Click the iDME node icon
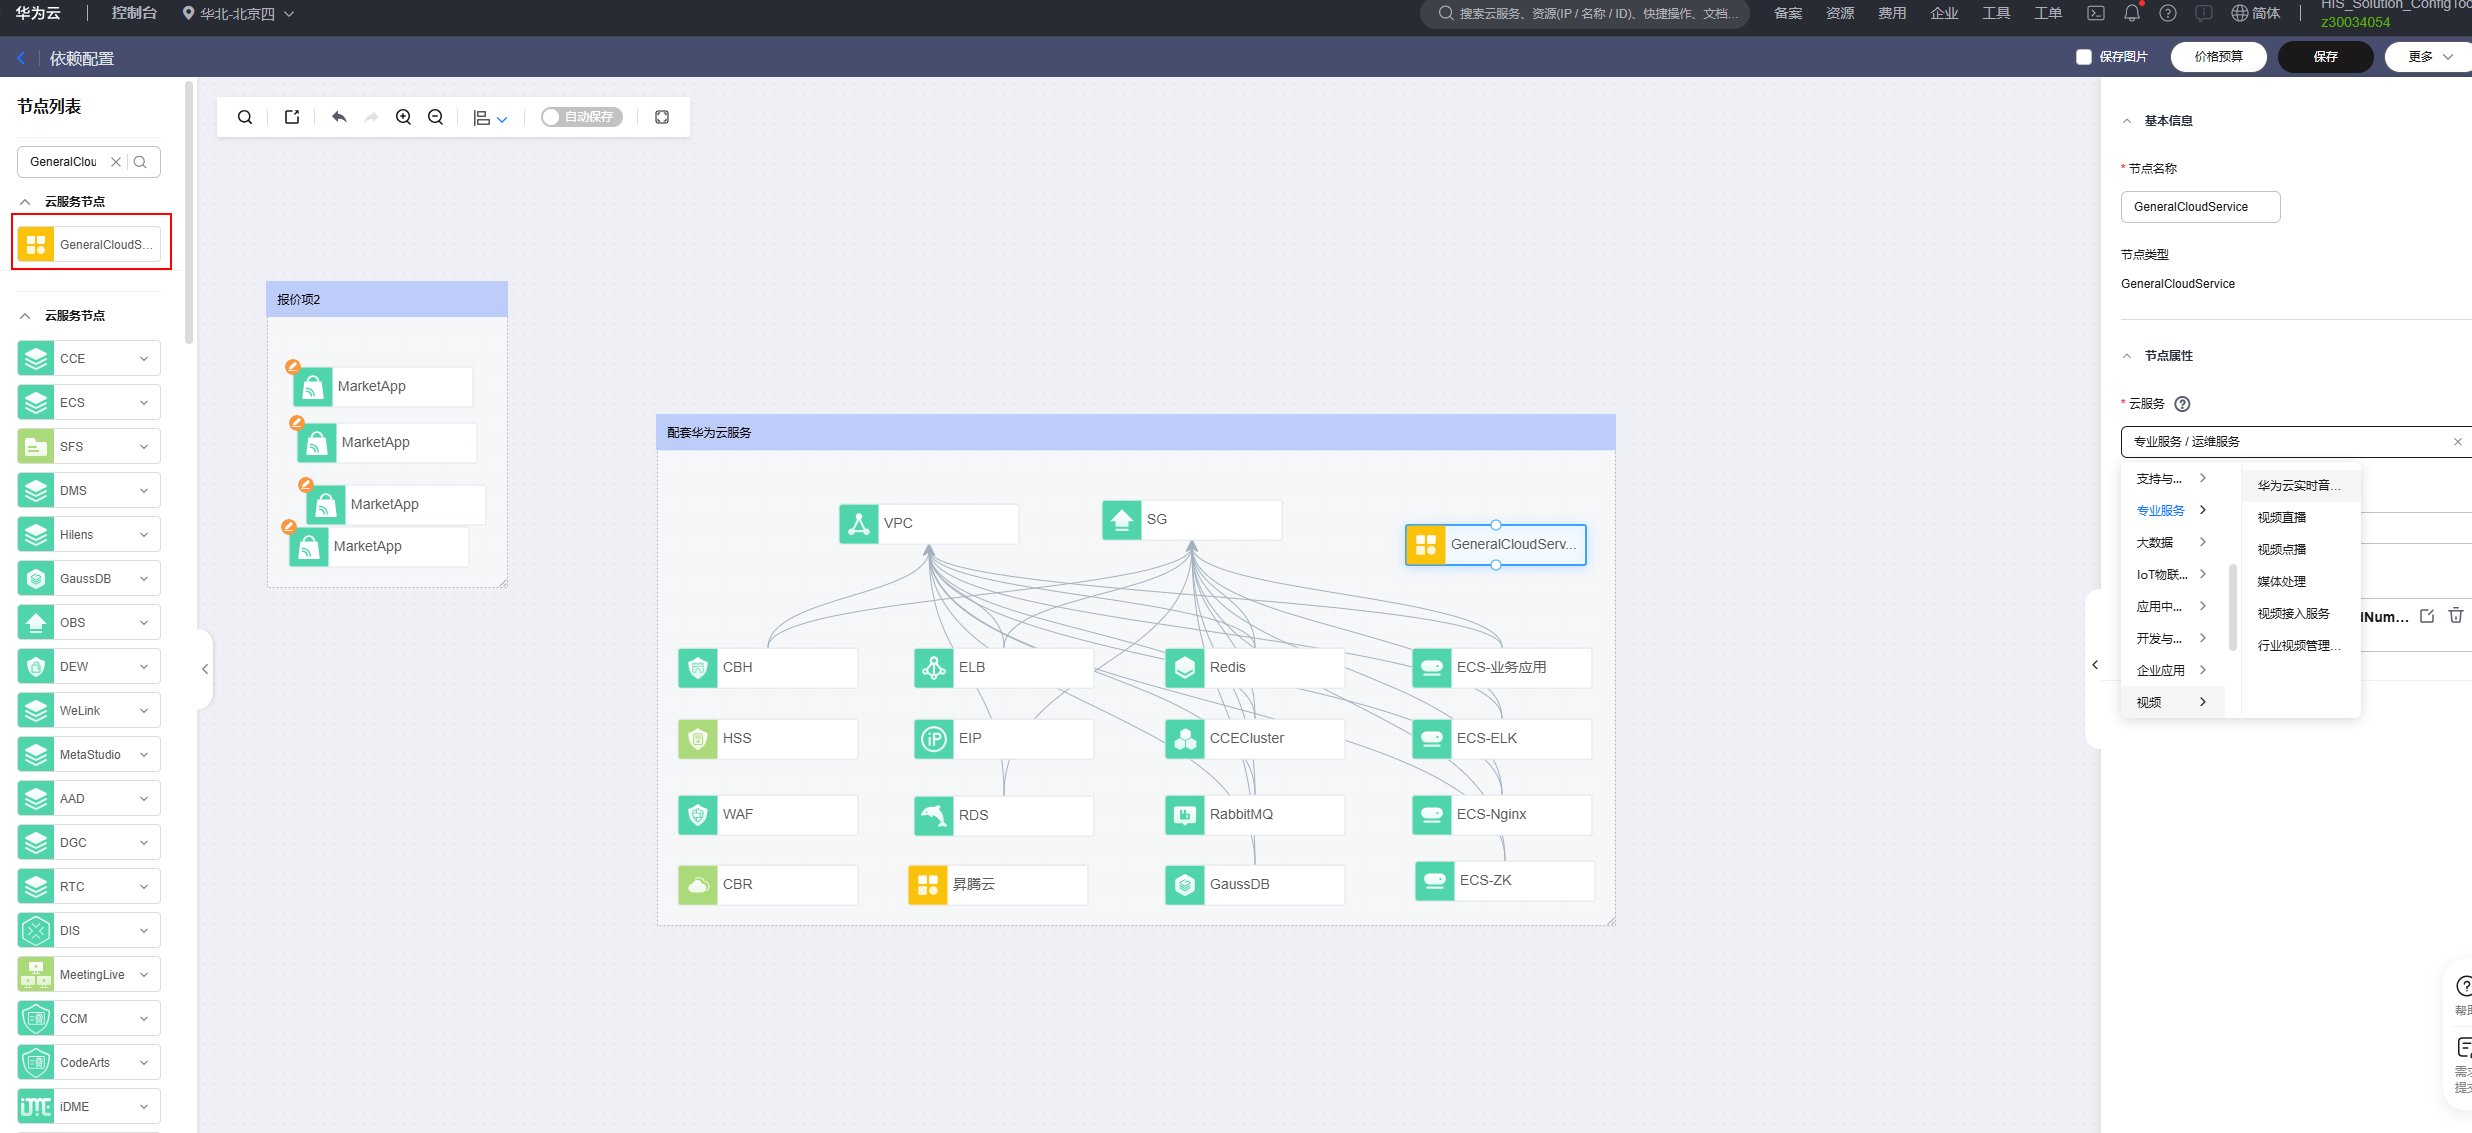 pos(36,1107)
